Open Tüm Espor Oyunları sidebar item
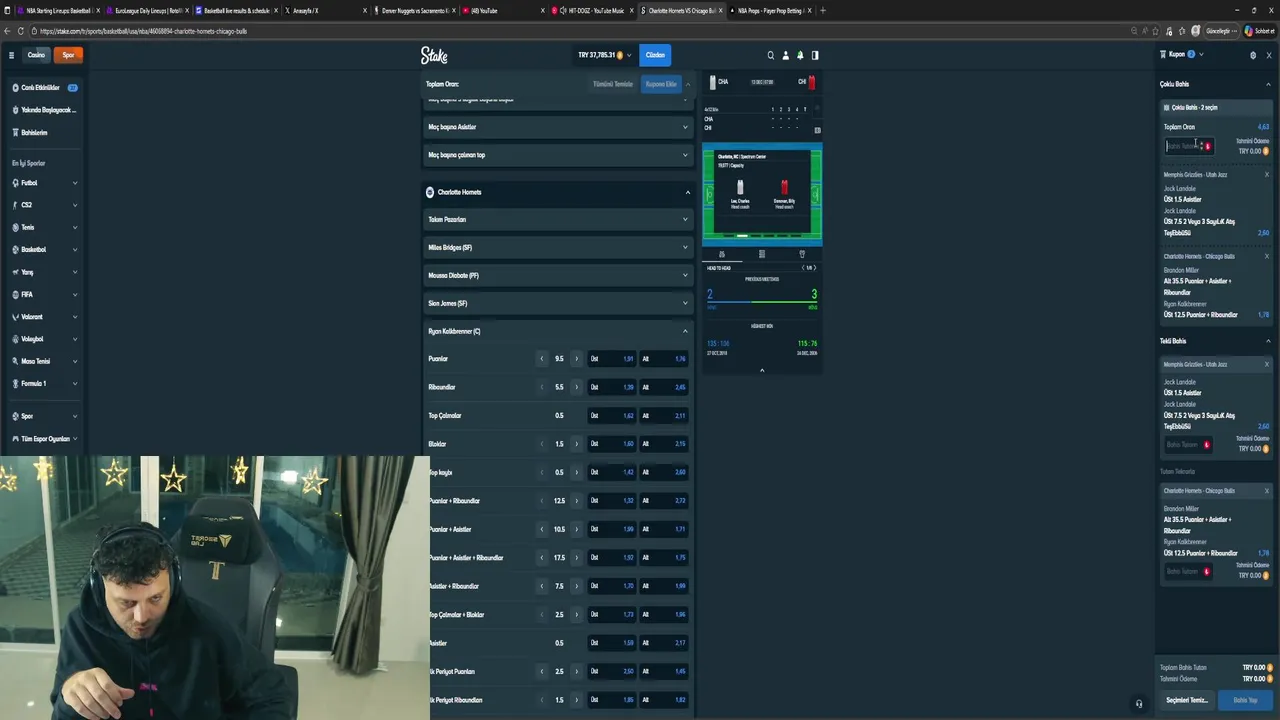Screen dimensions: 1280x720 pyautogui.click(x=45, y=439)
